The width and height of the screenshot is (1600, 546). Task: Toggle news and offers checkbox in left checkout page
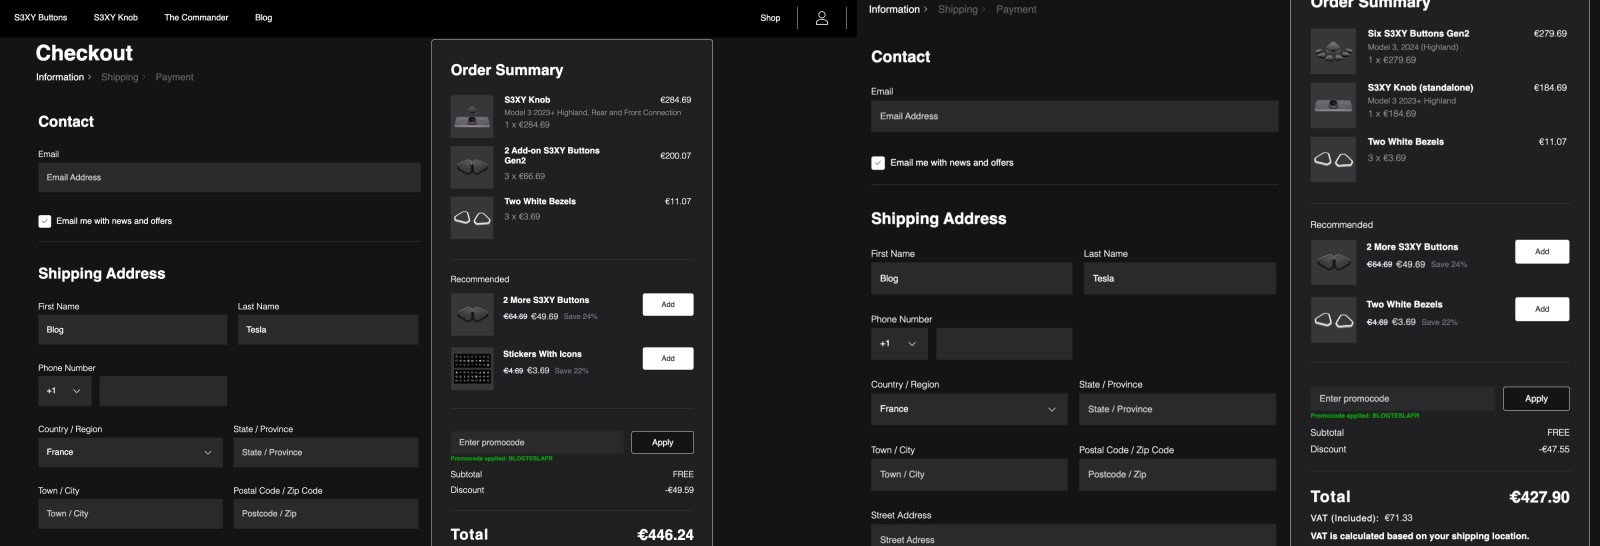click(x=45, y=221)
